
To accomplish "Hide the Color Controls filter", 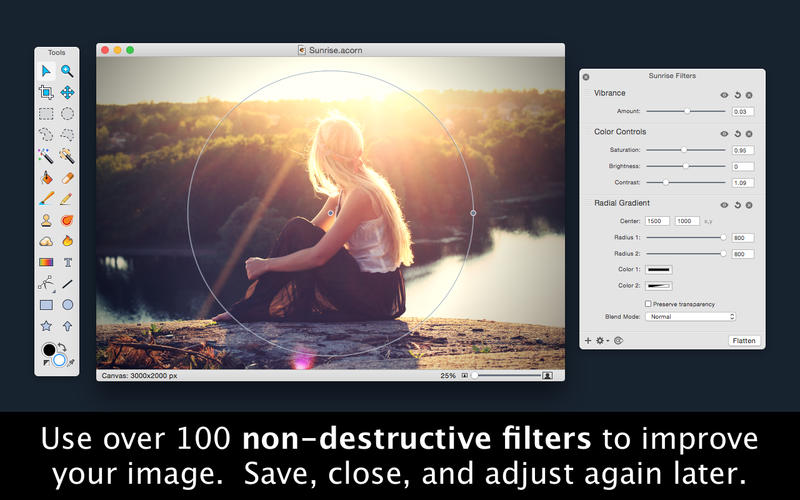I will tap(724, 134).
